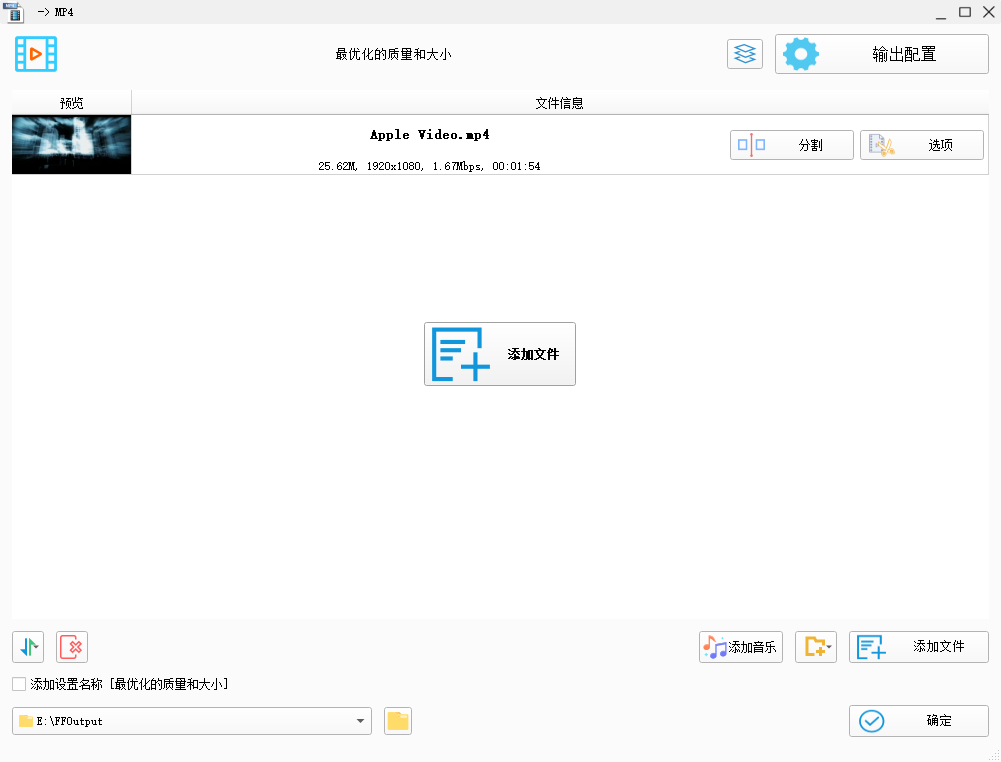Open the stacked layers preset icon
The width and height of the screenshot is (1001, 762).
point(744,54)
